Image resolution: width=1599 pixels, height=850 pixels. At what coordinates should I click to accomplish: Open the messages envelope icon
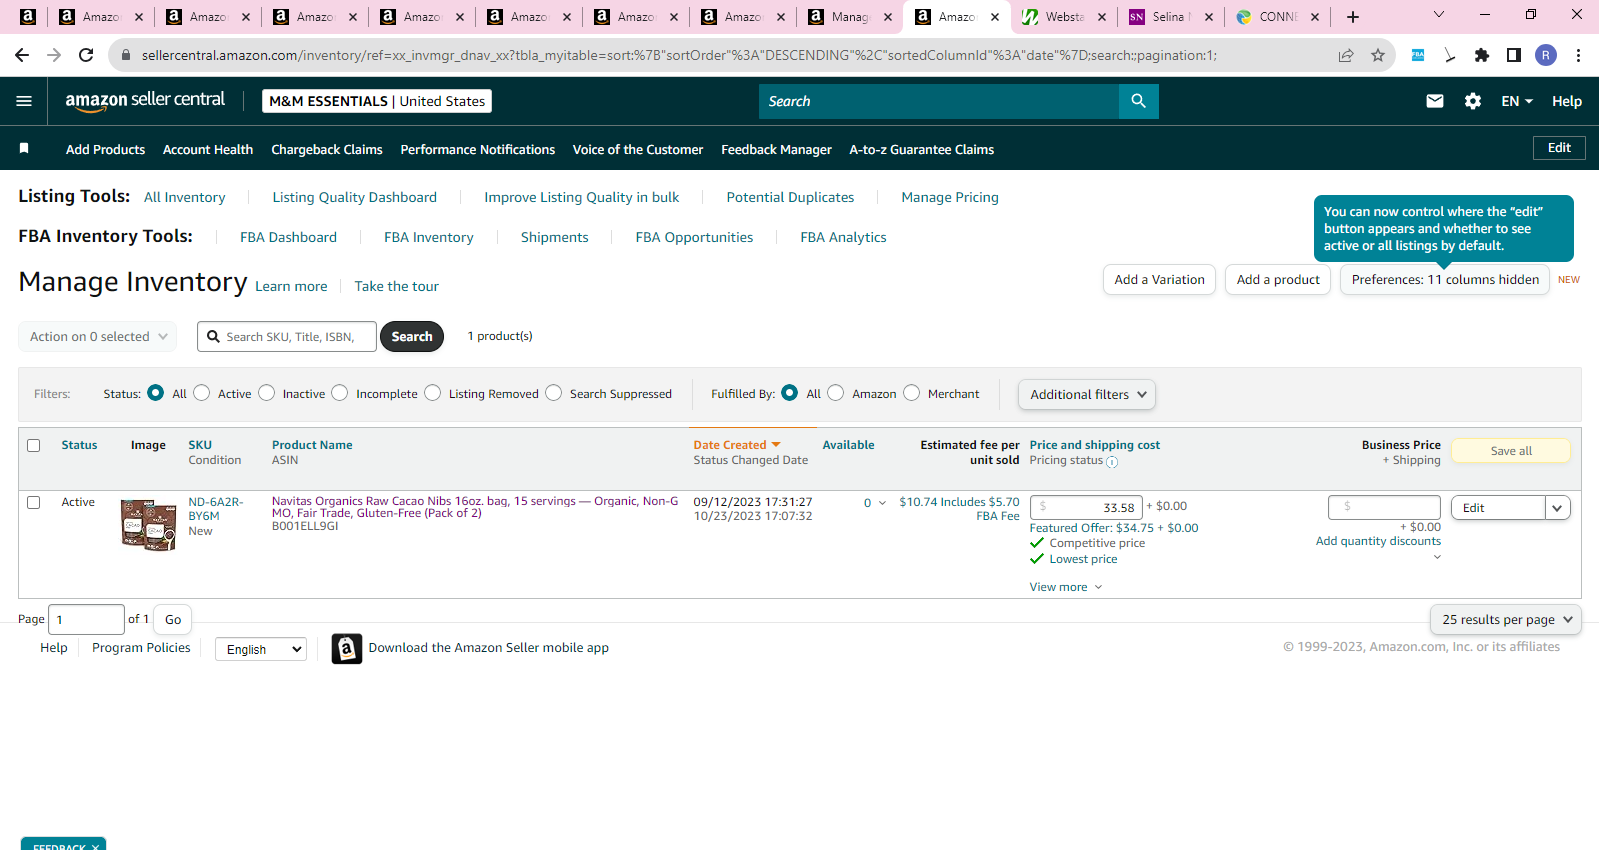tap(1435, 101)
